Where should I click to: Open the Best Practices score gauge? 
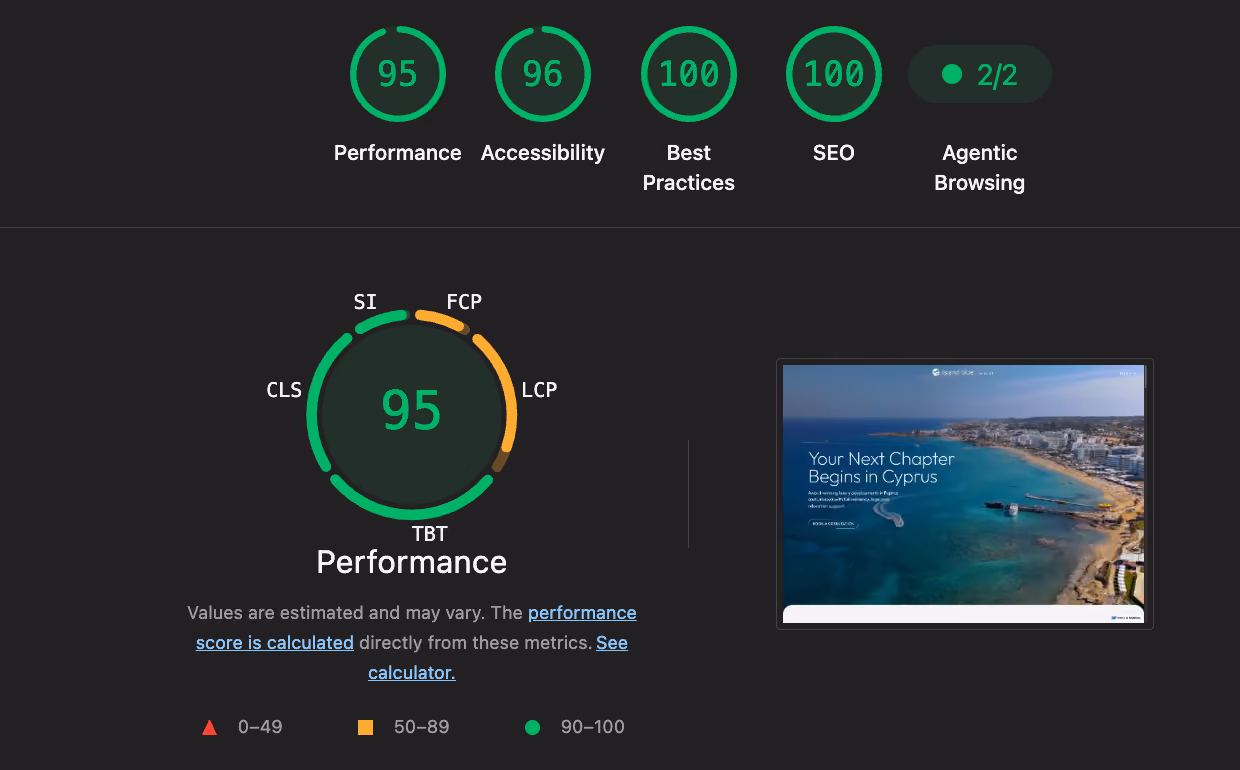689,74
